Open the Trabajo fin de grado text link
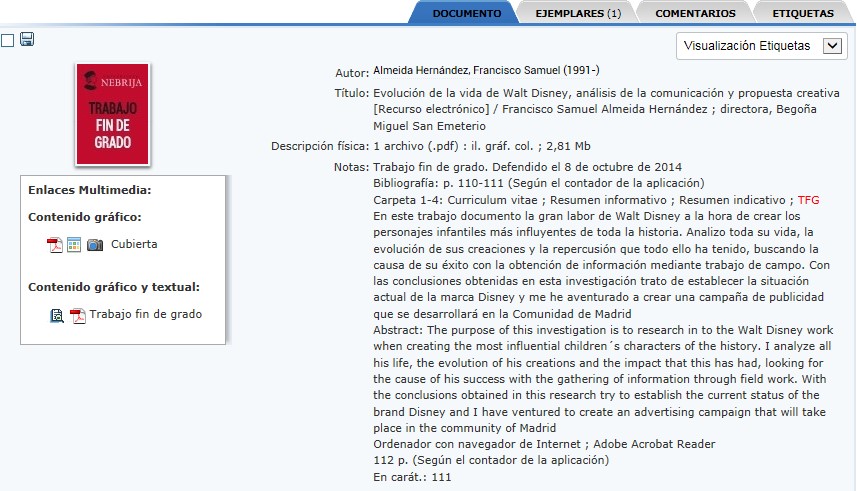This screenshot has width=857, height=491. (145, 314)
